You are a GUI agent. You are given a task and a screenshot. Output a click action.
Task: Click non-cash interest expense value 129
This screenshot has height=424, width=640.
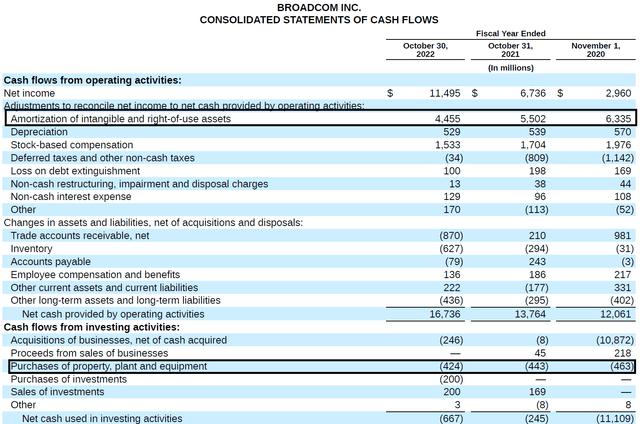pos(452,197)
